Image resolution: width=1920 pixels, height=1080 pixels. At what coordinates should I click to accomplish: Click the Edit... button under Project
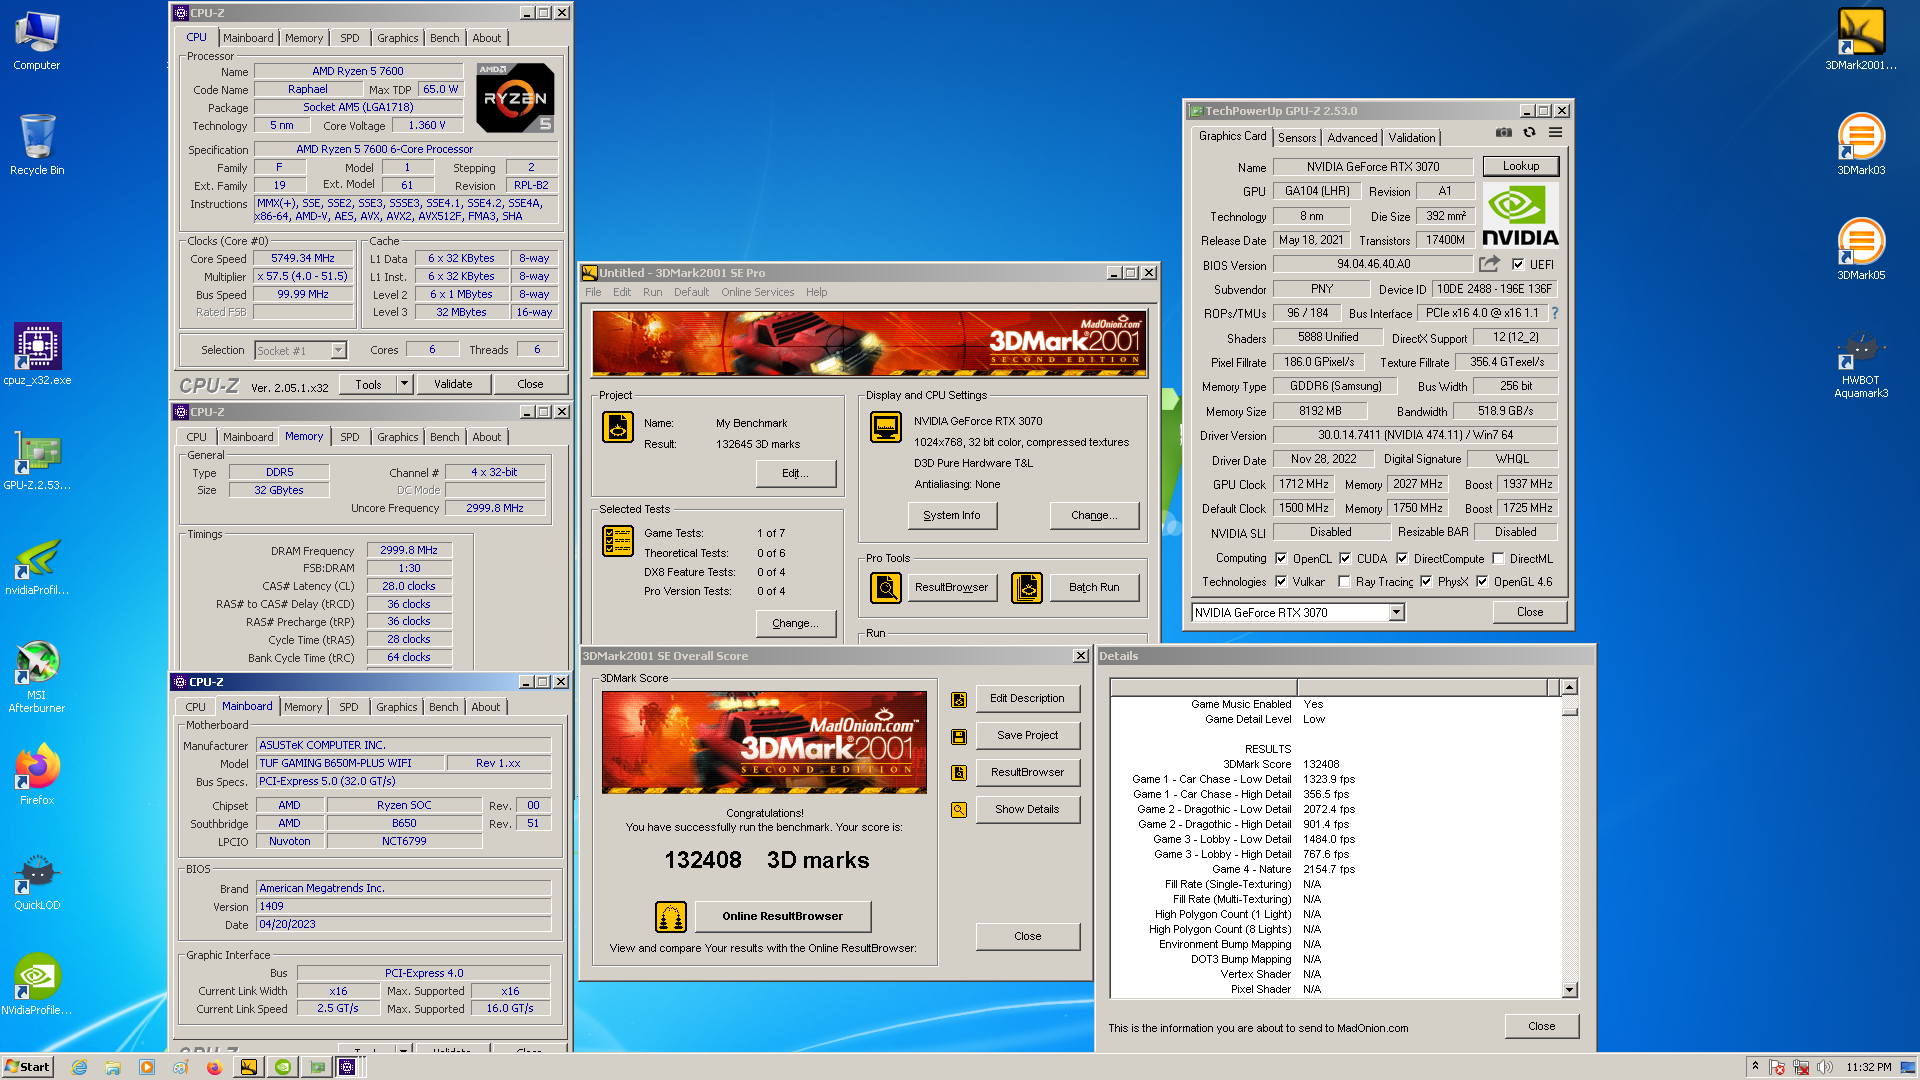pyautogui.click(x=796, y=474)
